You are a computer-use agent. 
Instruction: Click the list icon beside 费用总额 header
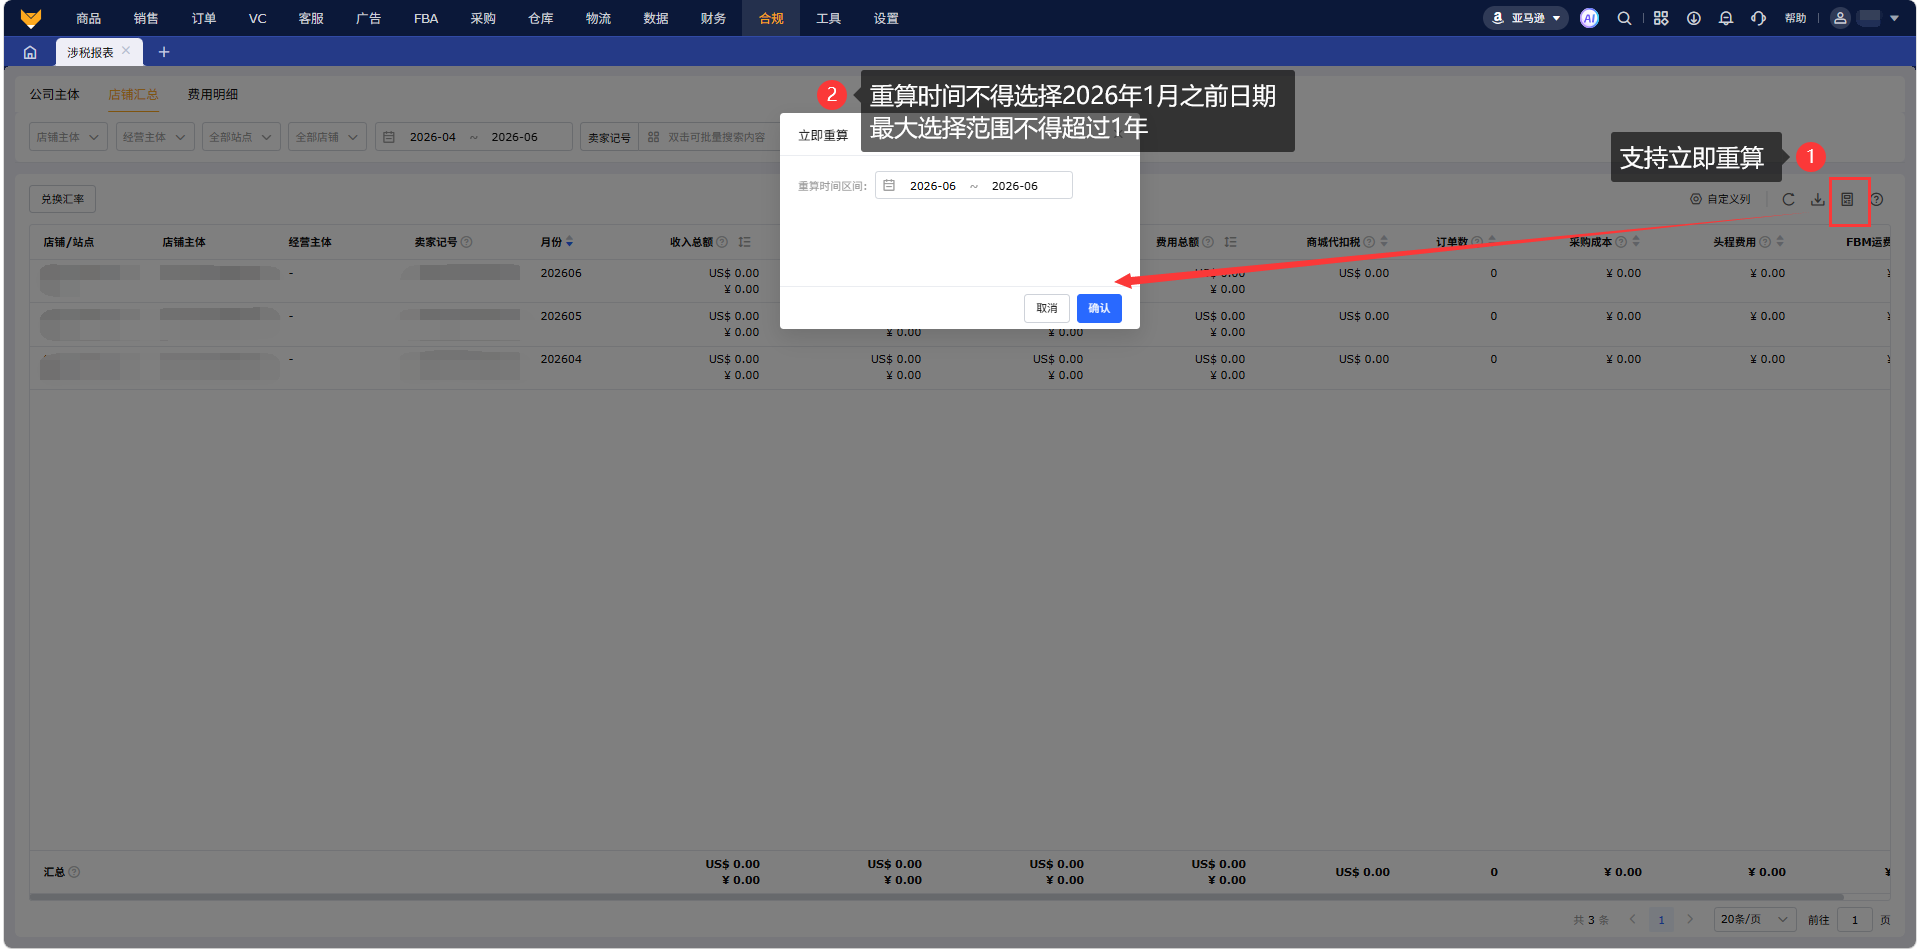tap(1231, 242)
